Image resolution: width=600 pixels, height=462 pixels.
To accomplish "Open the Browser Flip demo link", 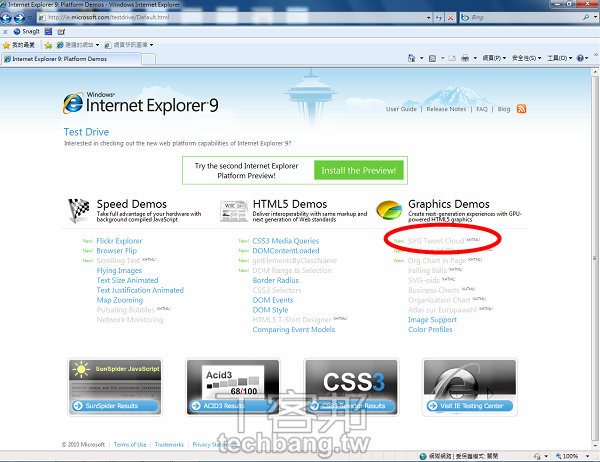I will [x=116, y=251].
